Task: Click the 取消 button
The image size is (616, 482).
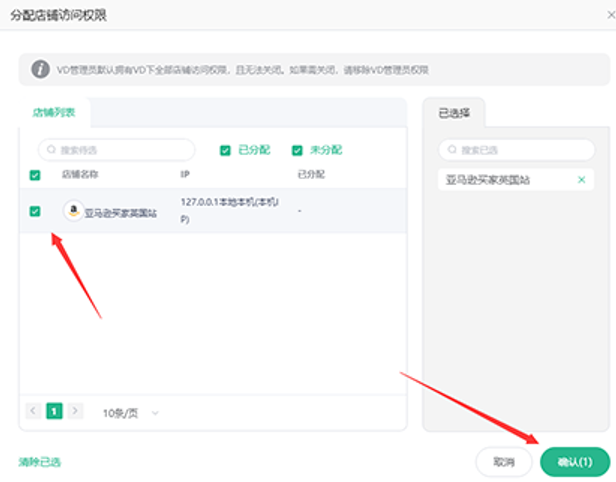Action: [504, 462]
